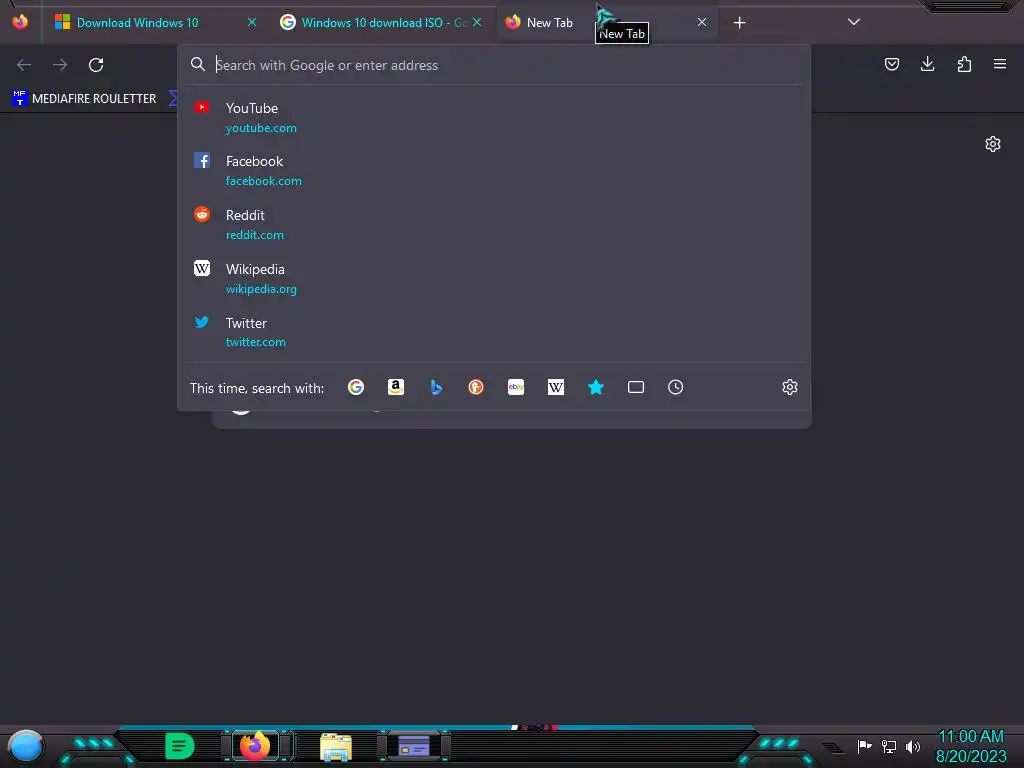Screen dimensions: 1024x768
Task: Go forward one page
Action: [60, 65]
